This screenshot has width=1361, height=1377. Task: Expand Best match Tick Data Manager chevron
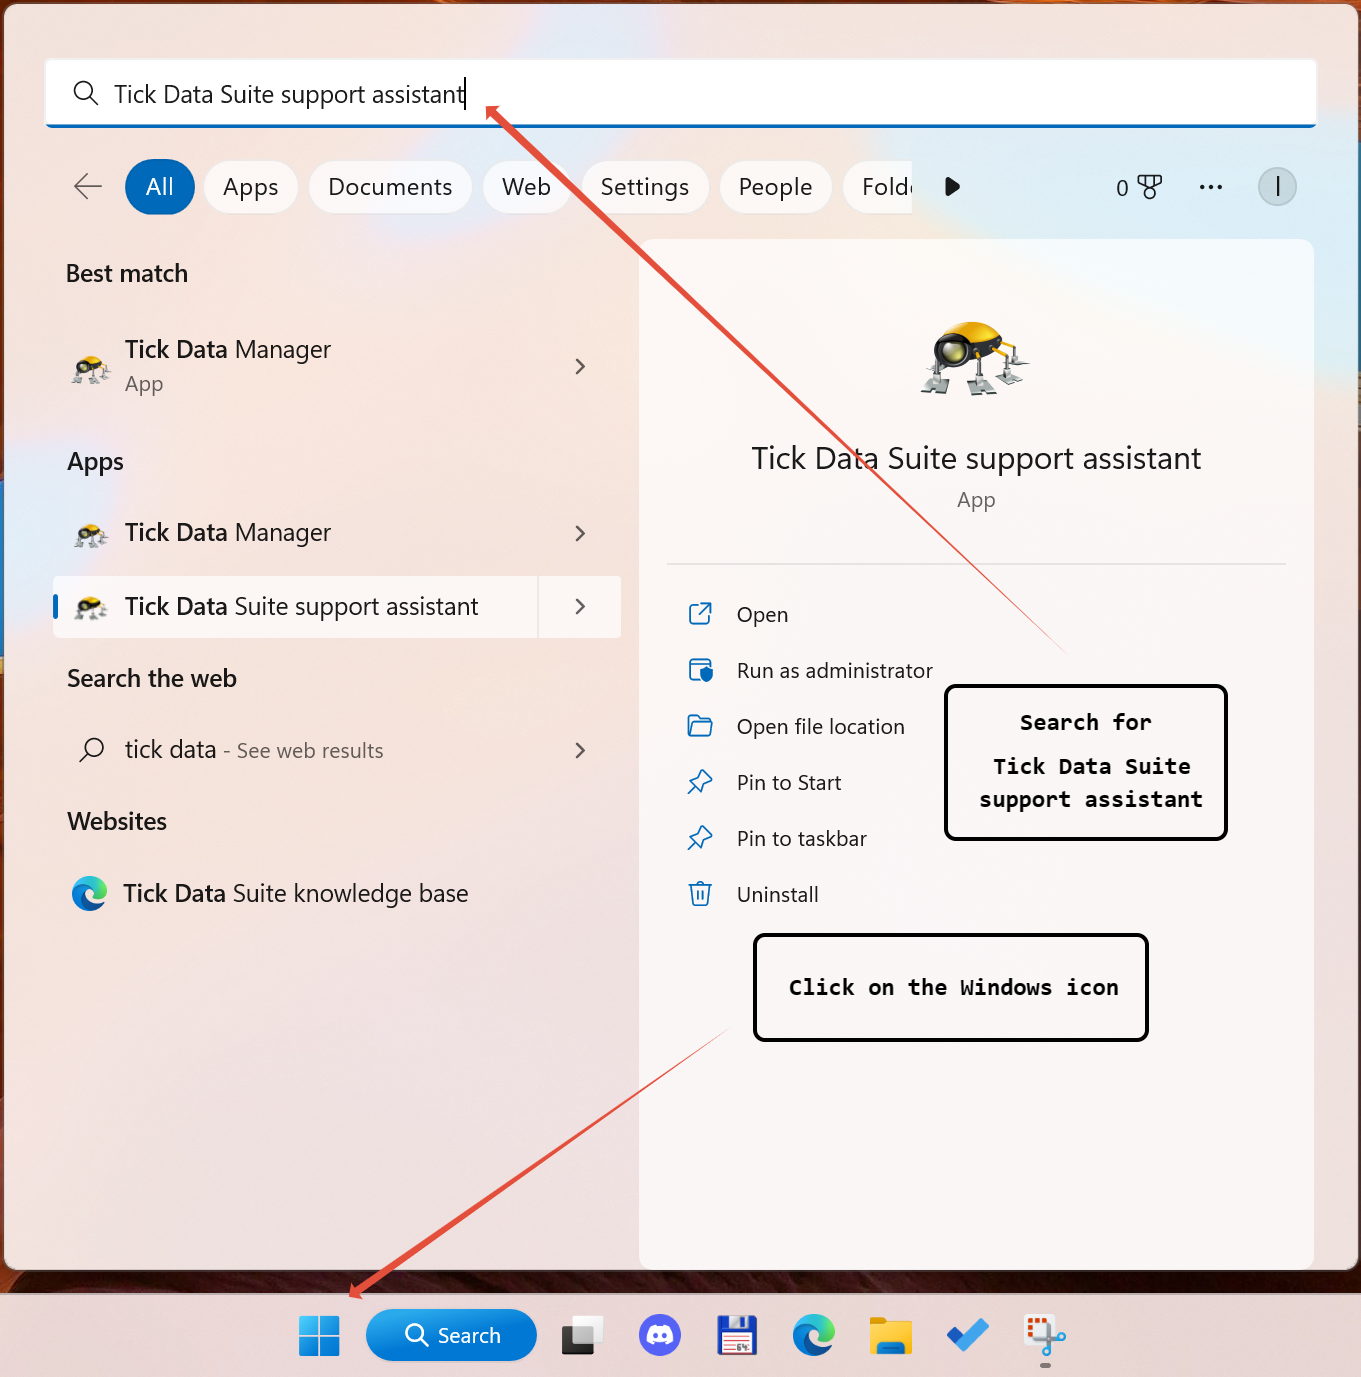pyautogui.click(x=580, y=366)
